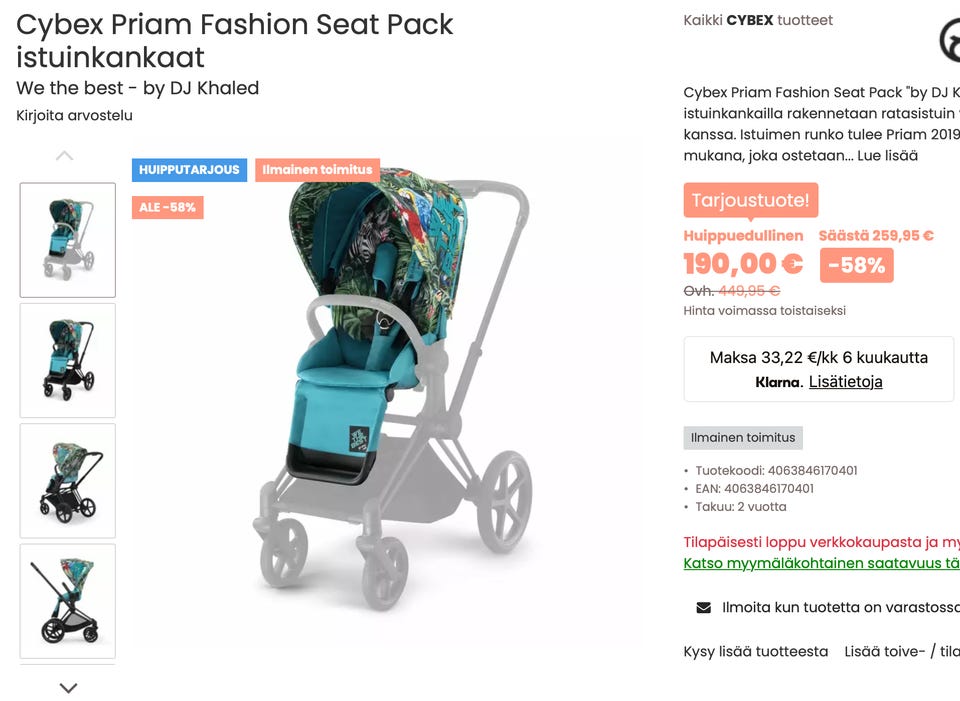This screenshot has height=701, width=960.
Task: Select fourth thumbnail showing reclined stroller
Action: tap(68, 600)
